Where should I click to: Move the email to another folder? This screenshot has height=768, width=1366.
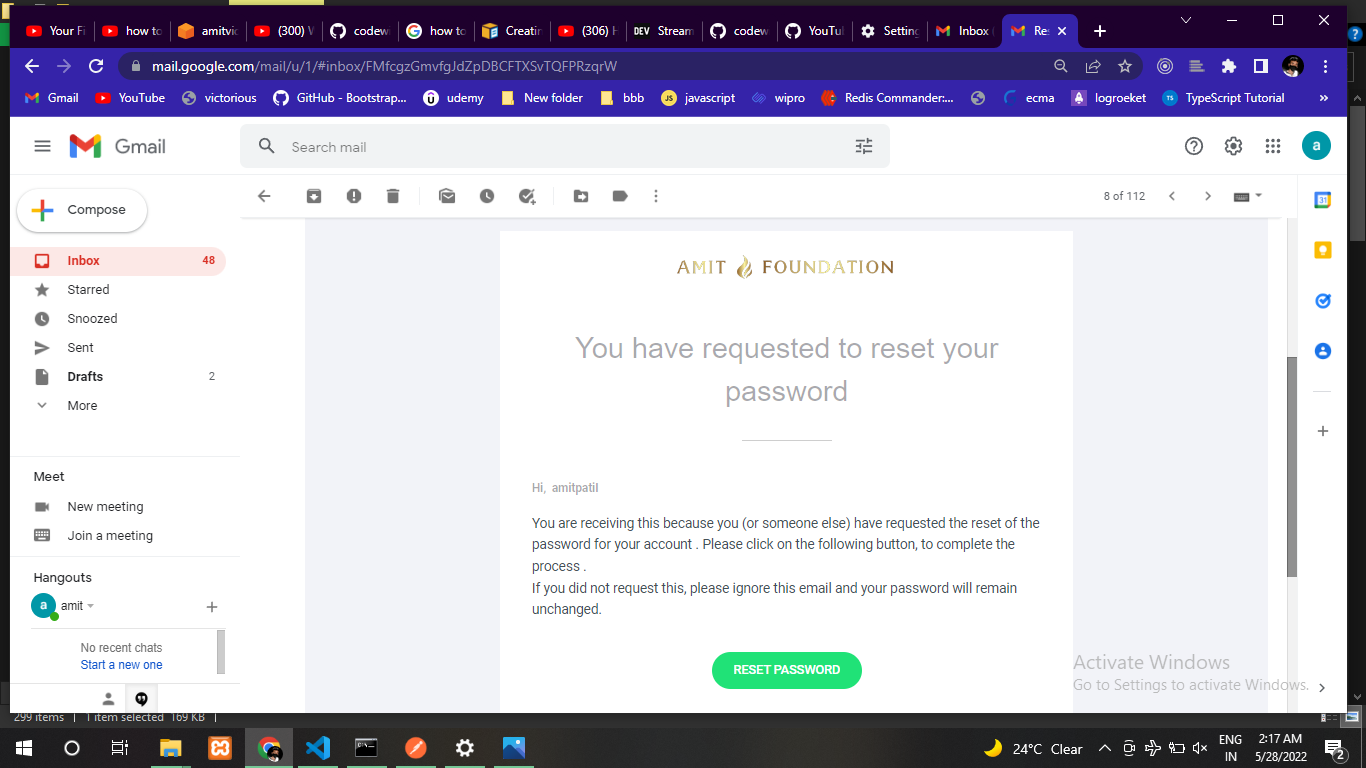(x=581, y=196)
